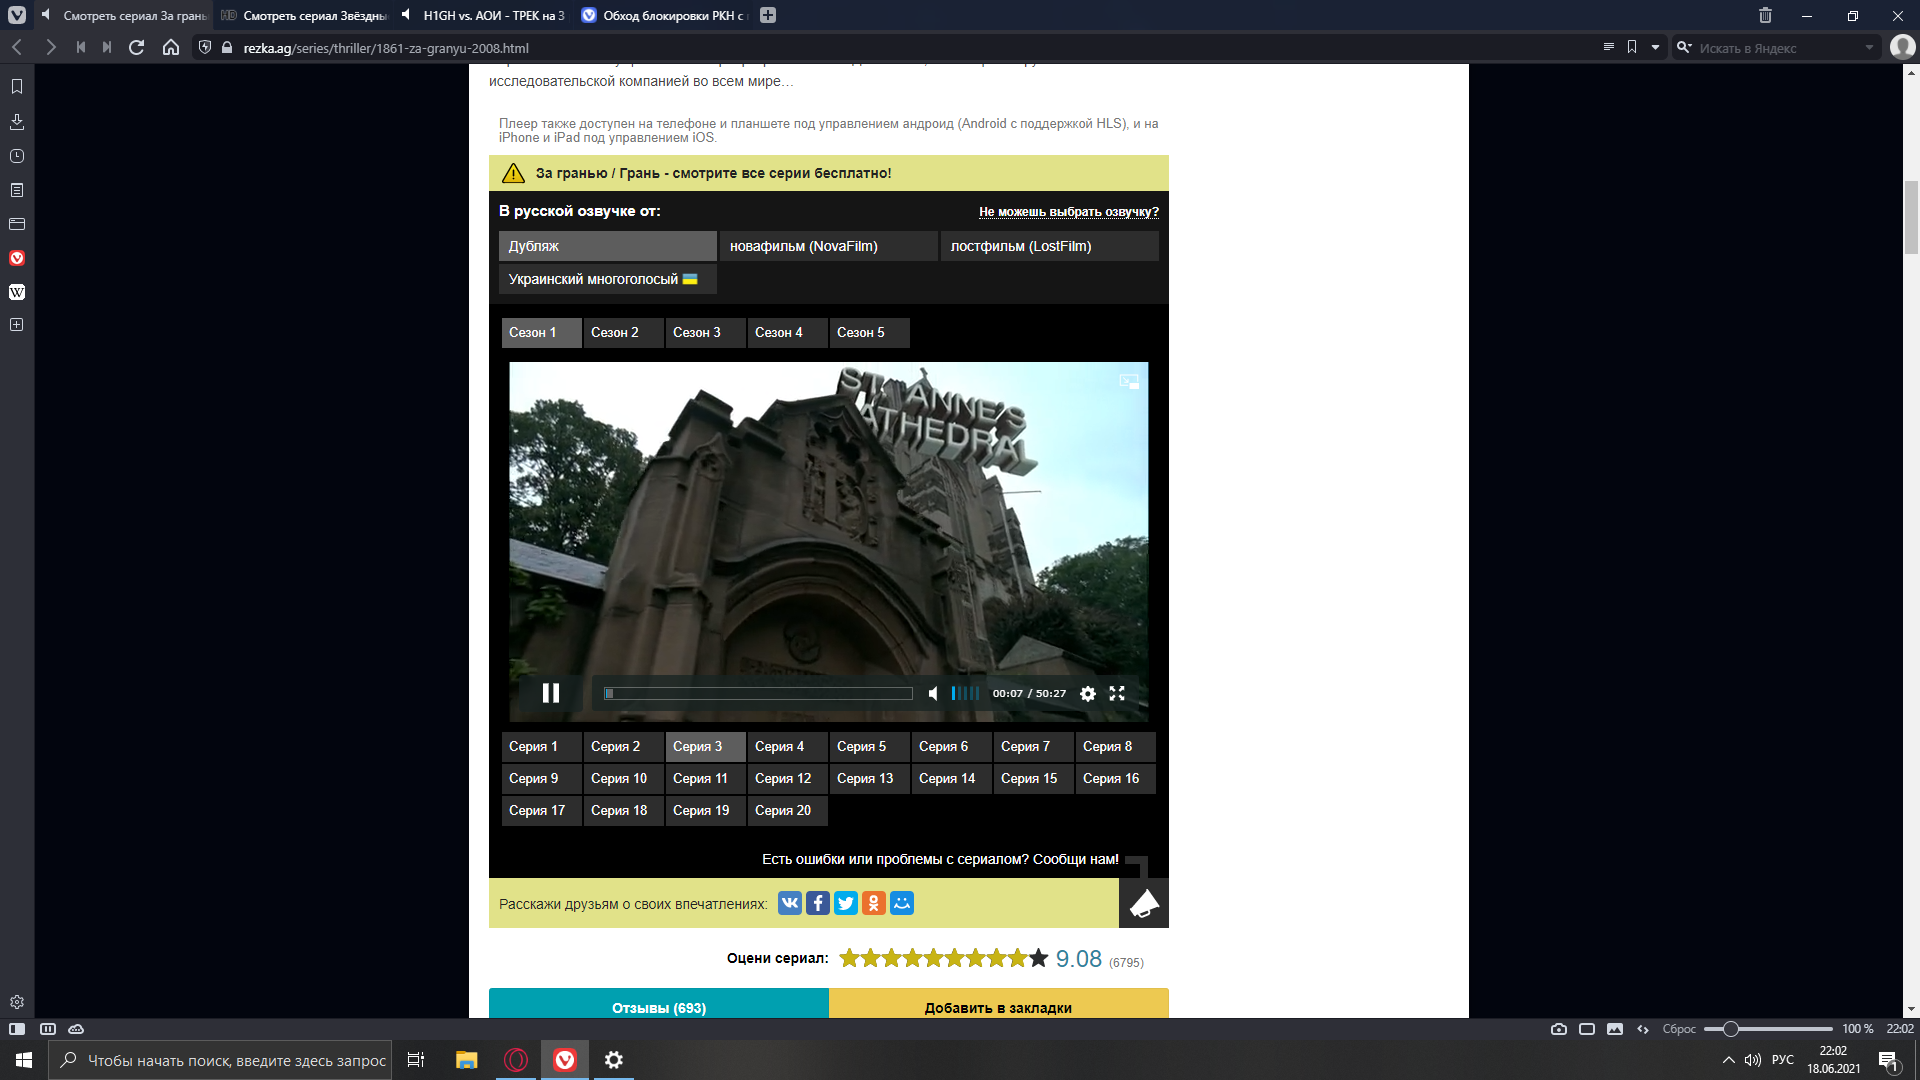The image size is (1920, 1080).
Task: Select Сезон 2 tab
Action: [x=624, y=332]
